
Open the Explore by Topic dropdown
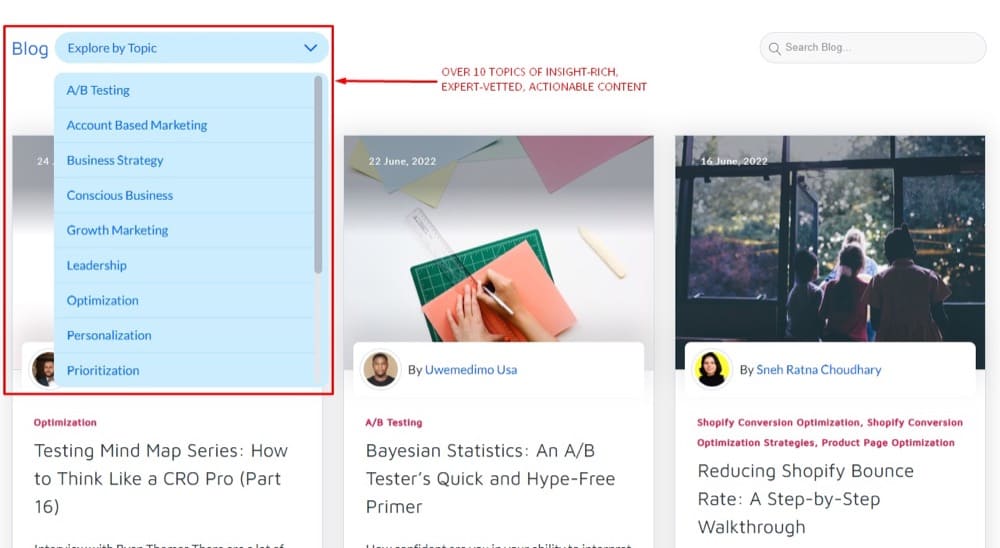point(191,48)
